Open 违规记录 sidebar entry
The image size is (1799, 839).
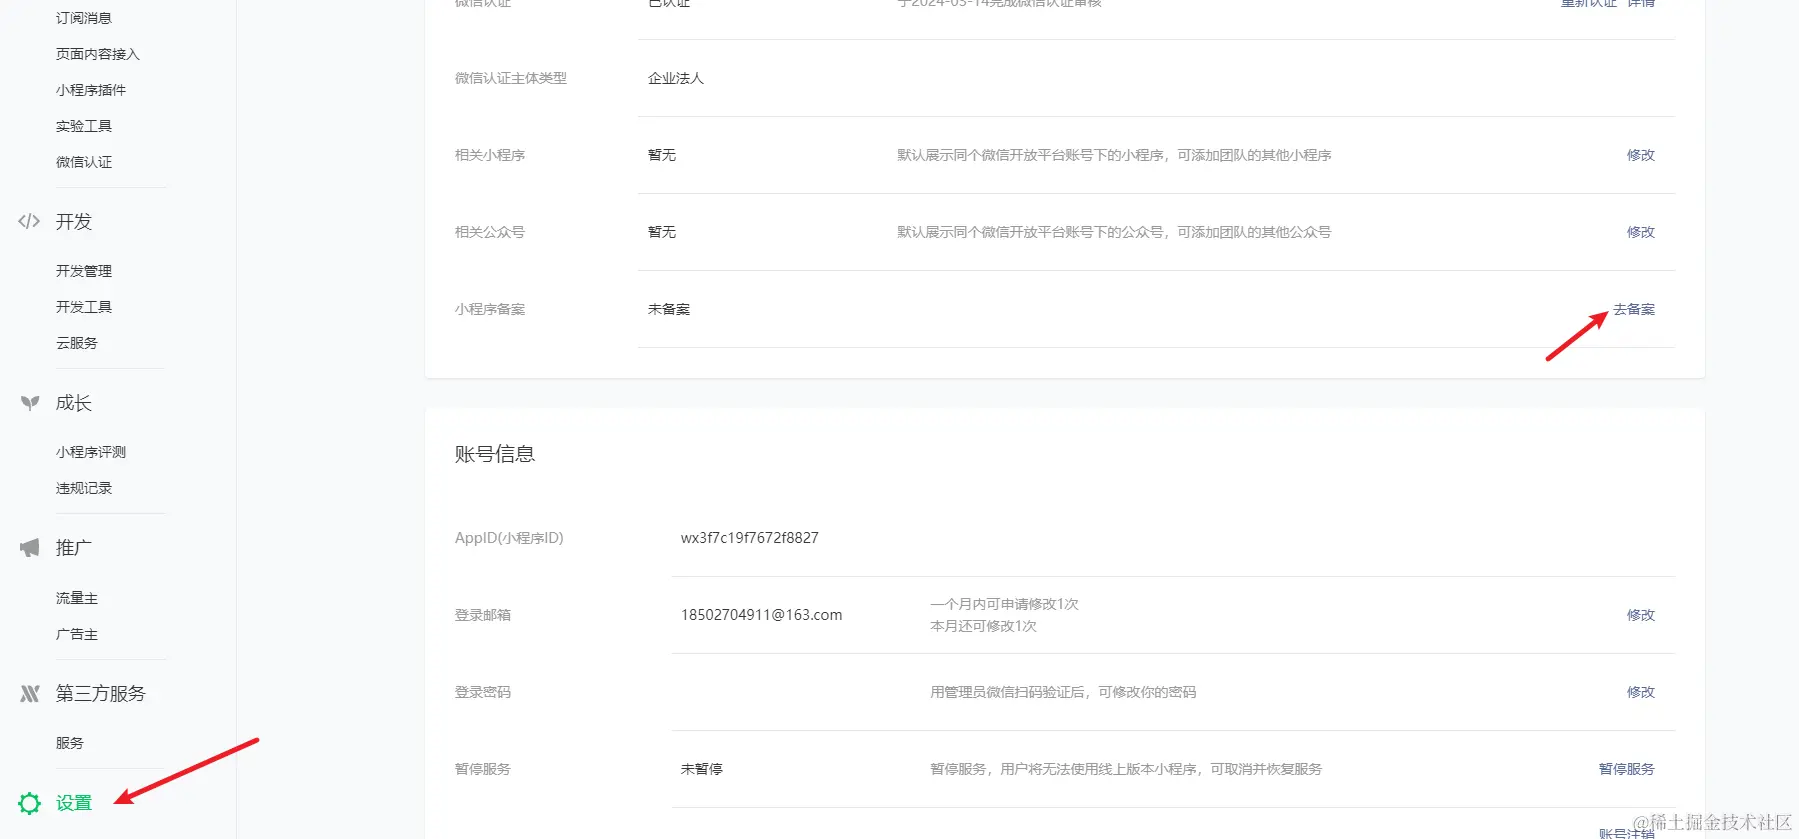84,488
